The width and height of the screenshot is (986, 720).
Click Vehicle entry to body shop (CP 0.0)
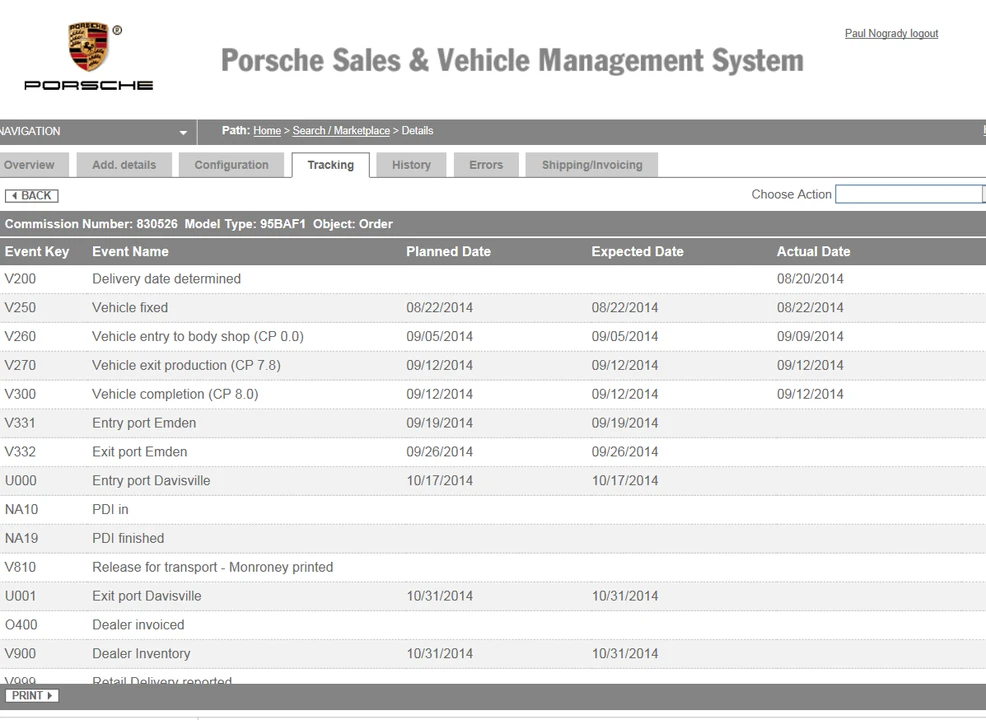(x=198, y=336)
